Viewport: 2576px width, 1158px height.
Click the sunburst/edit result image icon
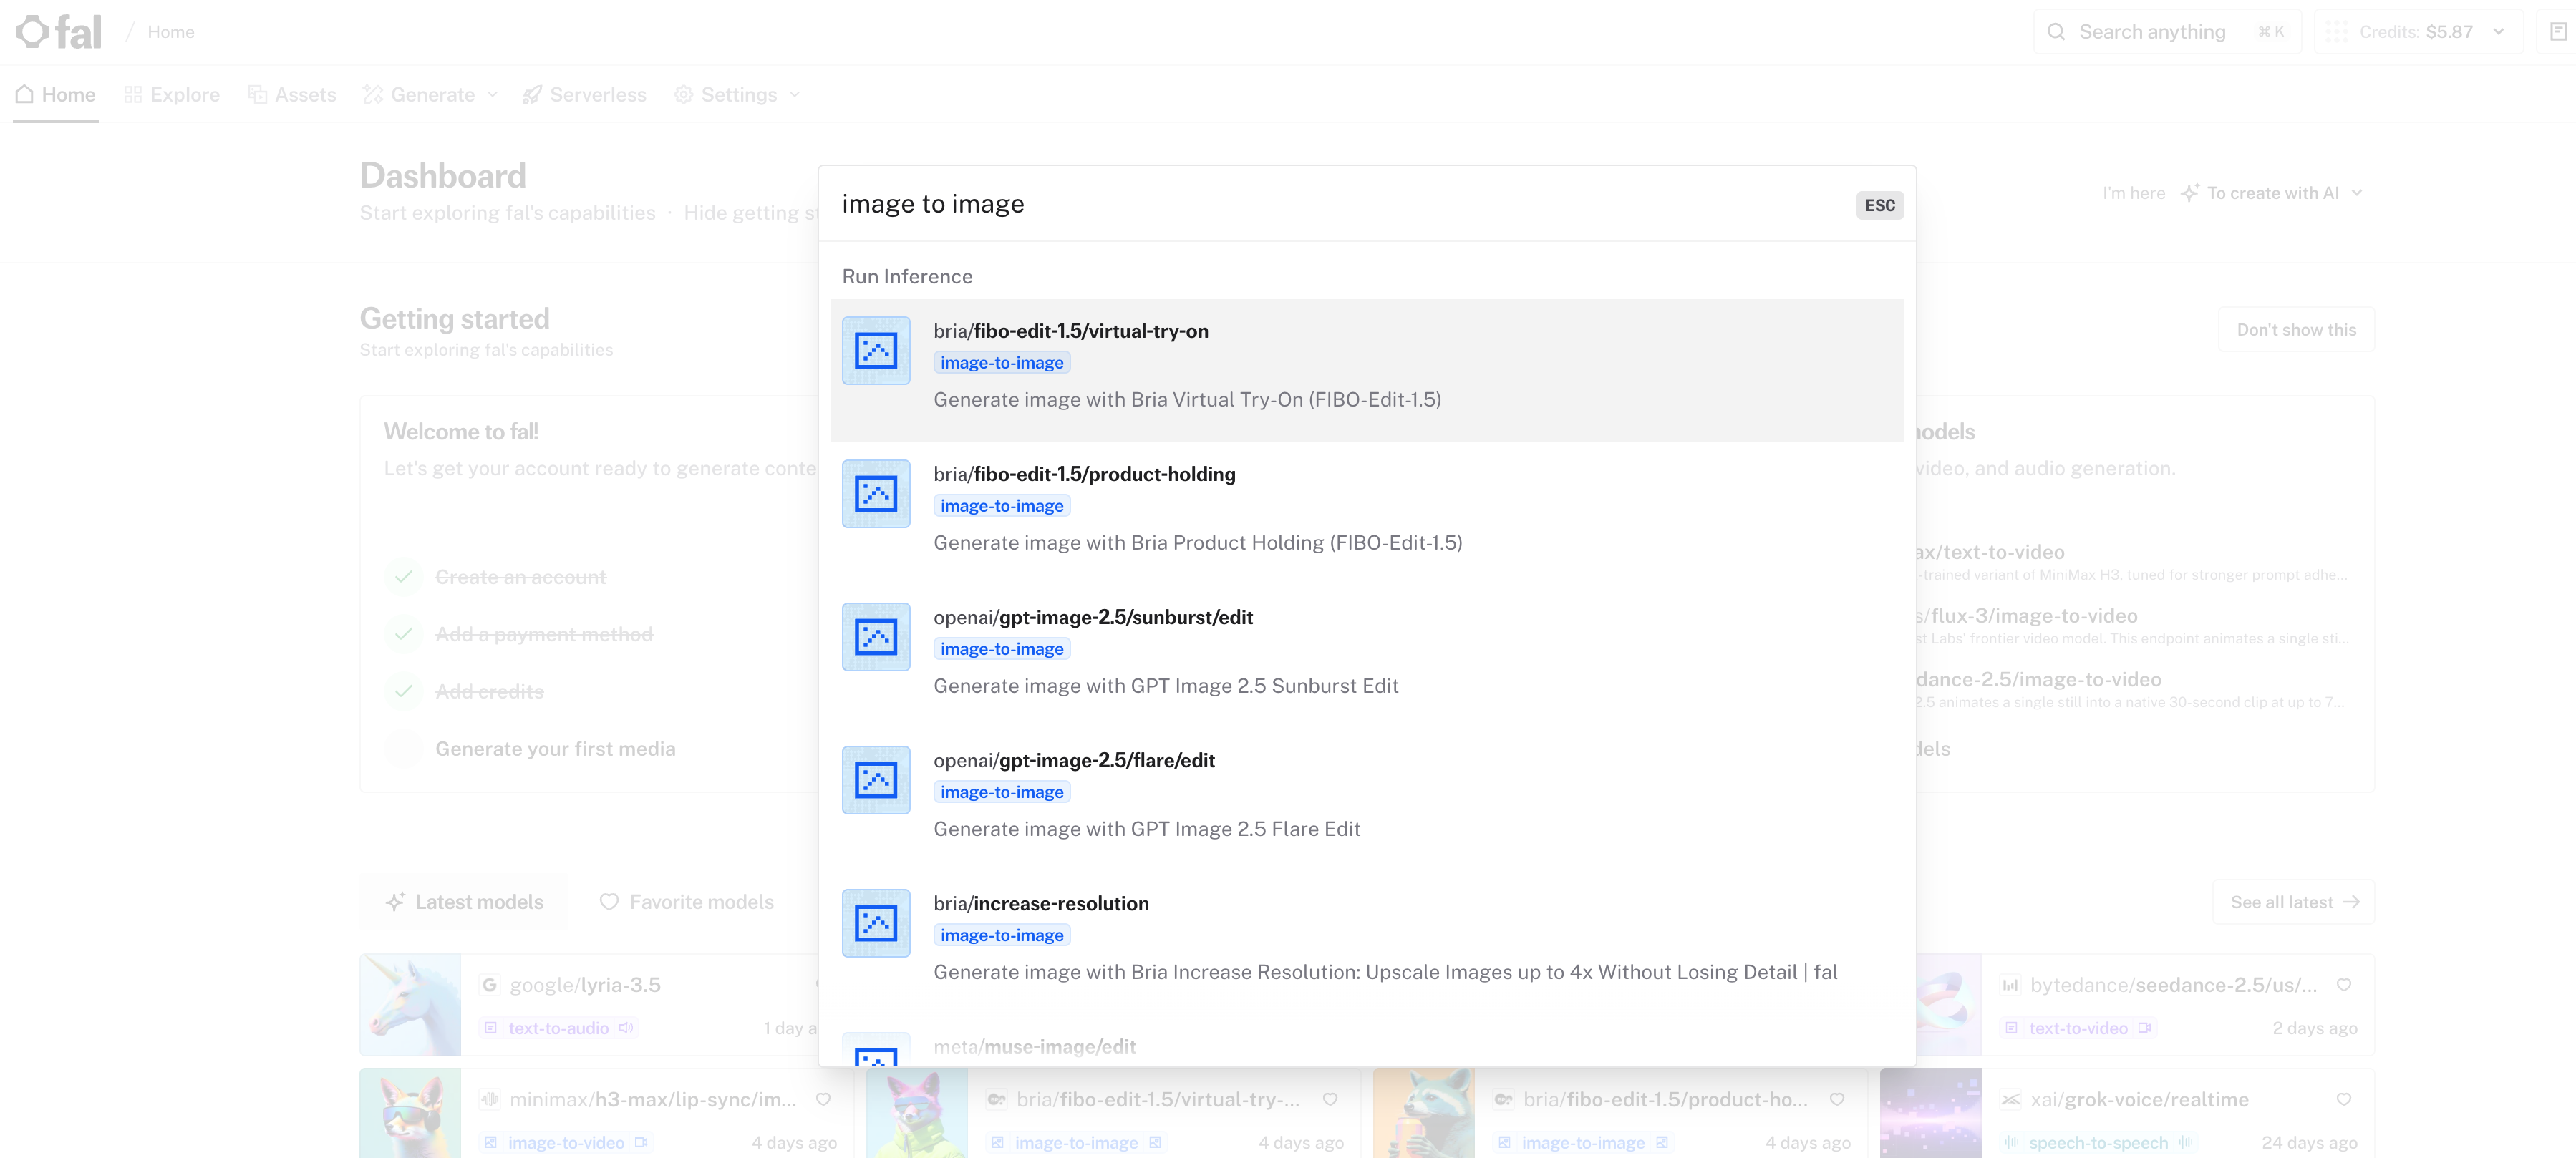point(876,637)
